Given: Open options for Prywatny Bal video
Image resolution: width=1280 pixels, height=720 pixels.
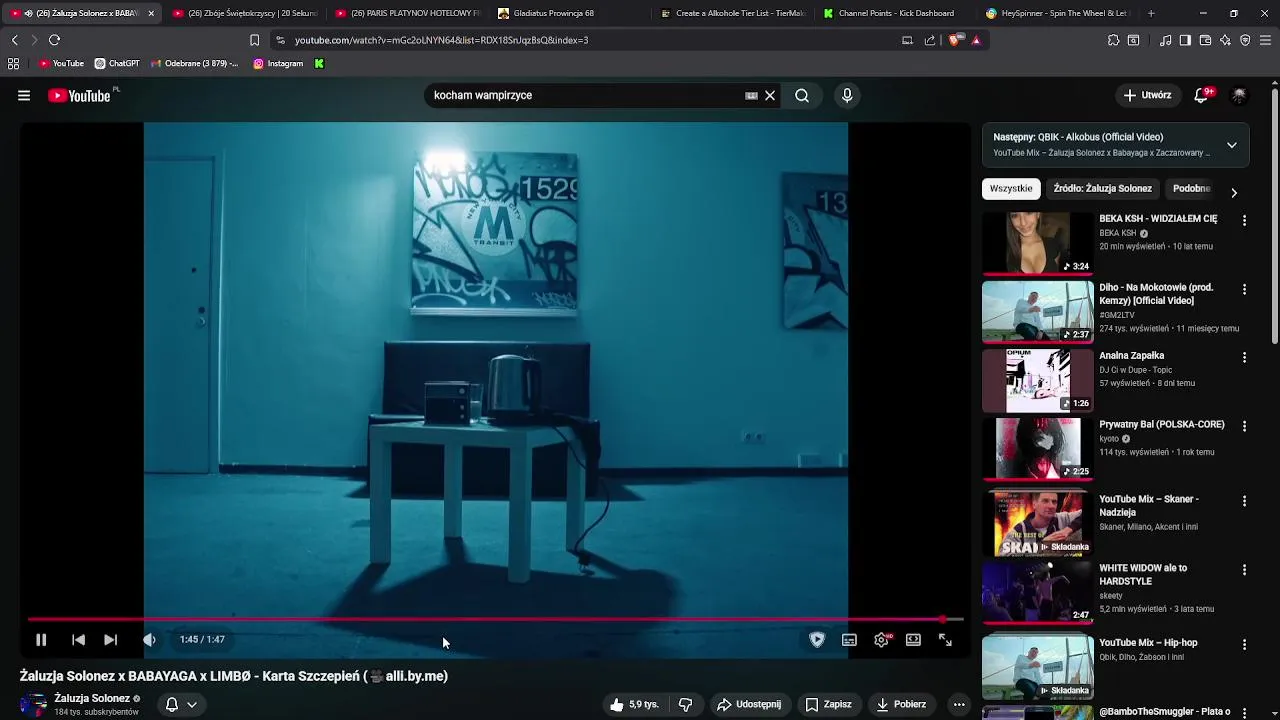Looking at the screenshot, I should click(x=1244, y=426).
